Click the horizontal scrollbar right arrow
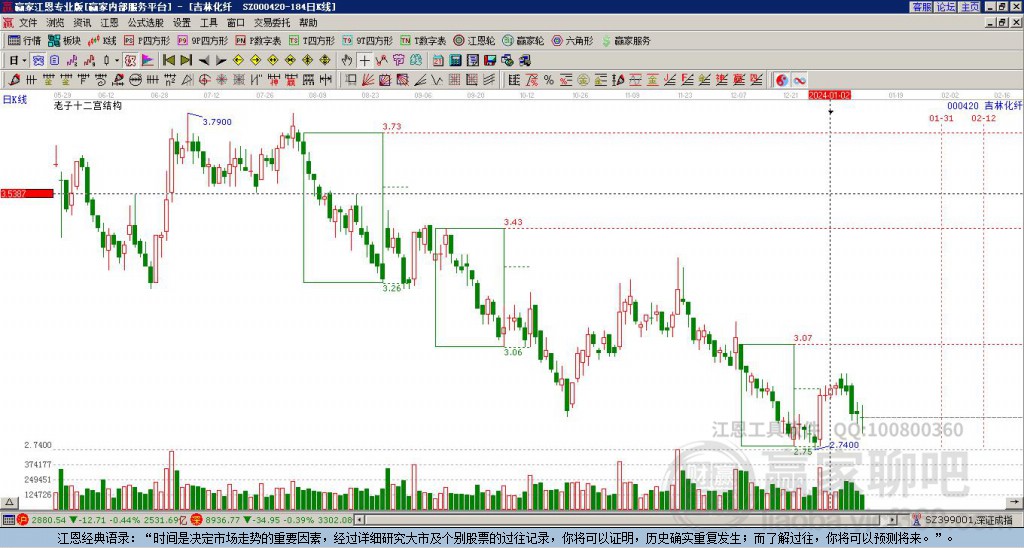This screenshot has height=548, width=1024. coord(893,520)
